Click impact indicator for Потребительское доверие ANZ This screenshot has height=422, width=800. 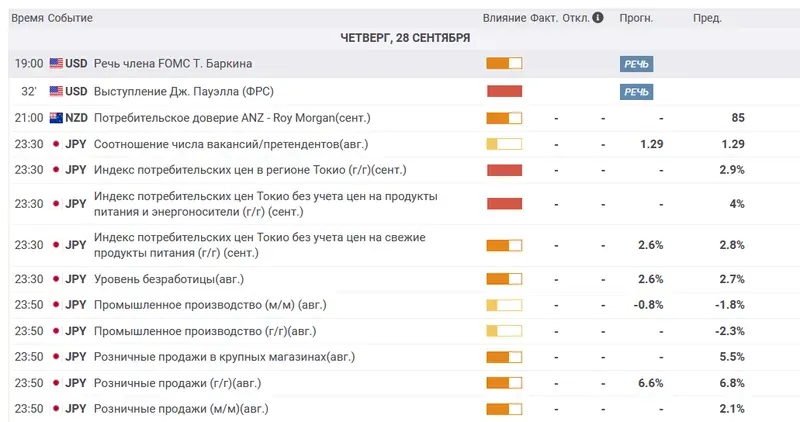(x=504, y=118)
